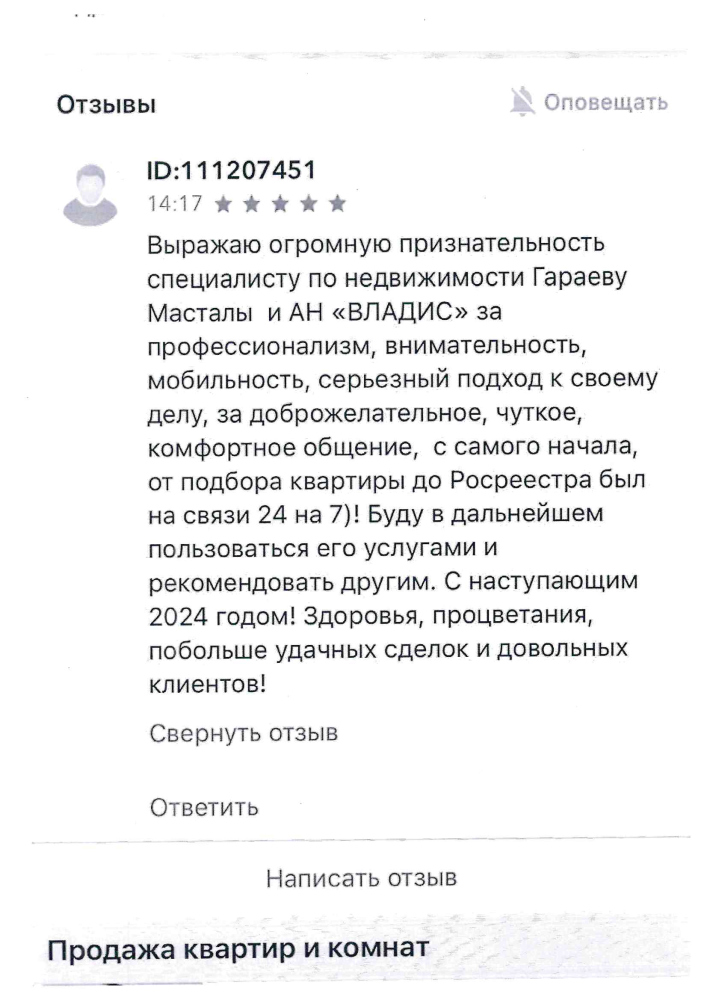
Task: Open the reviewer's avatar picture
Action: pos(91,195)
